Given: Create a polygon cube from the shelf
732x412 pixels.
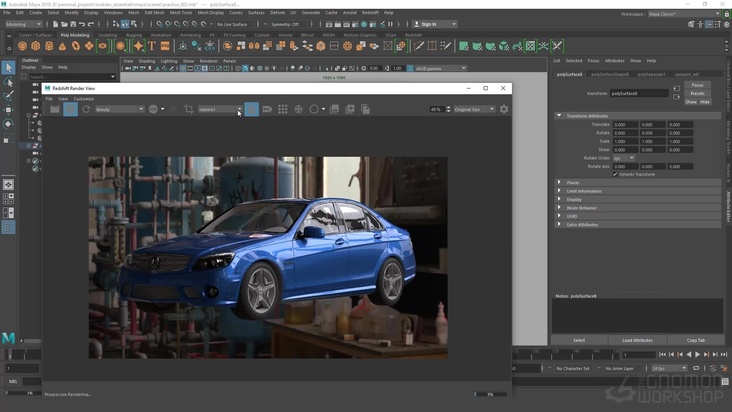Looking at the screenshot, I should (35, 46).
